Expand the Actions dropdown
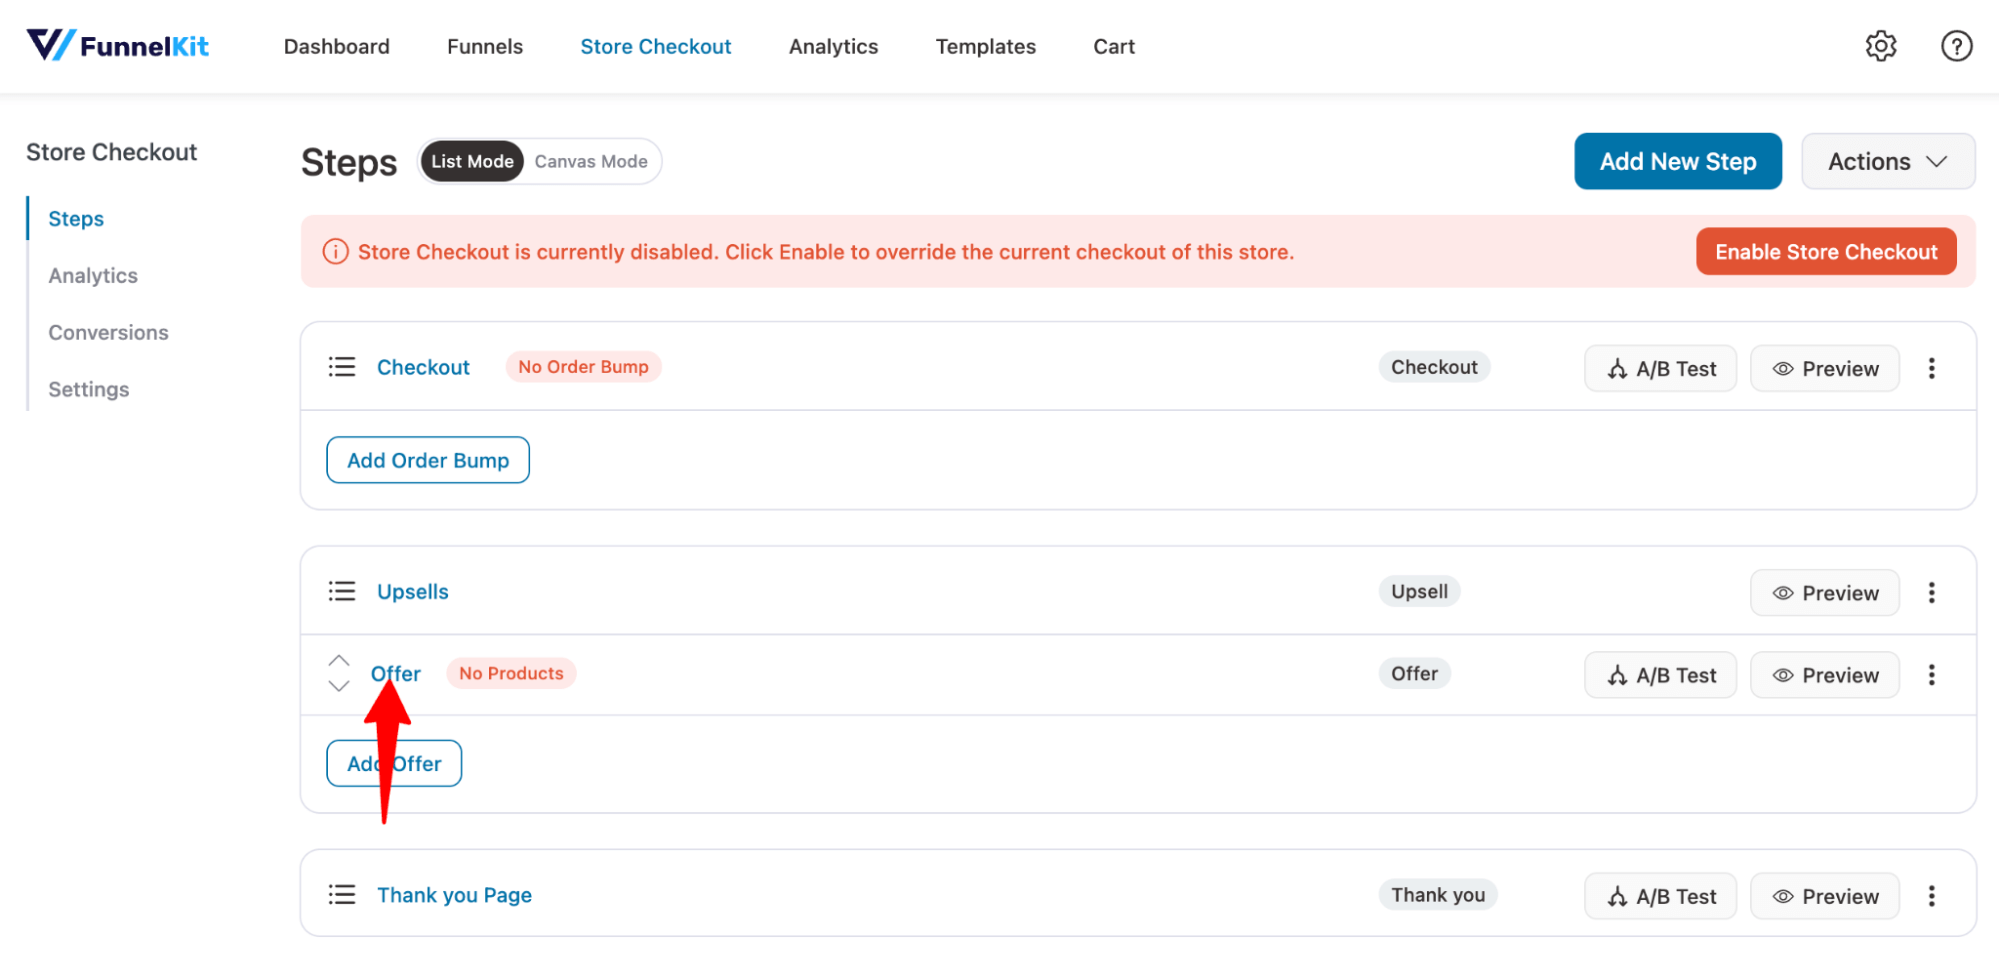Viewport: 1999px width, 978px height. 1887,161
